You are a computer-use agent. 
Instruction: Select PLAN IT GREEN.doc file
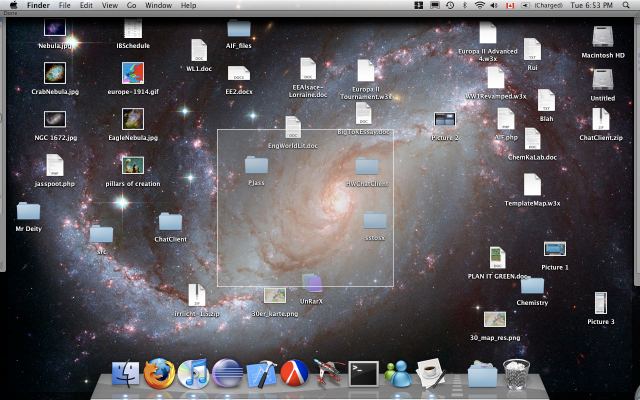497,258
